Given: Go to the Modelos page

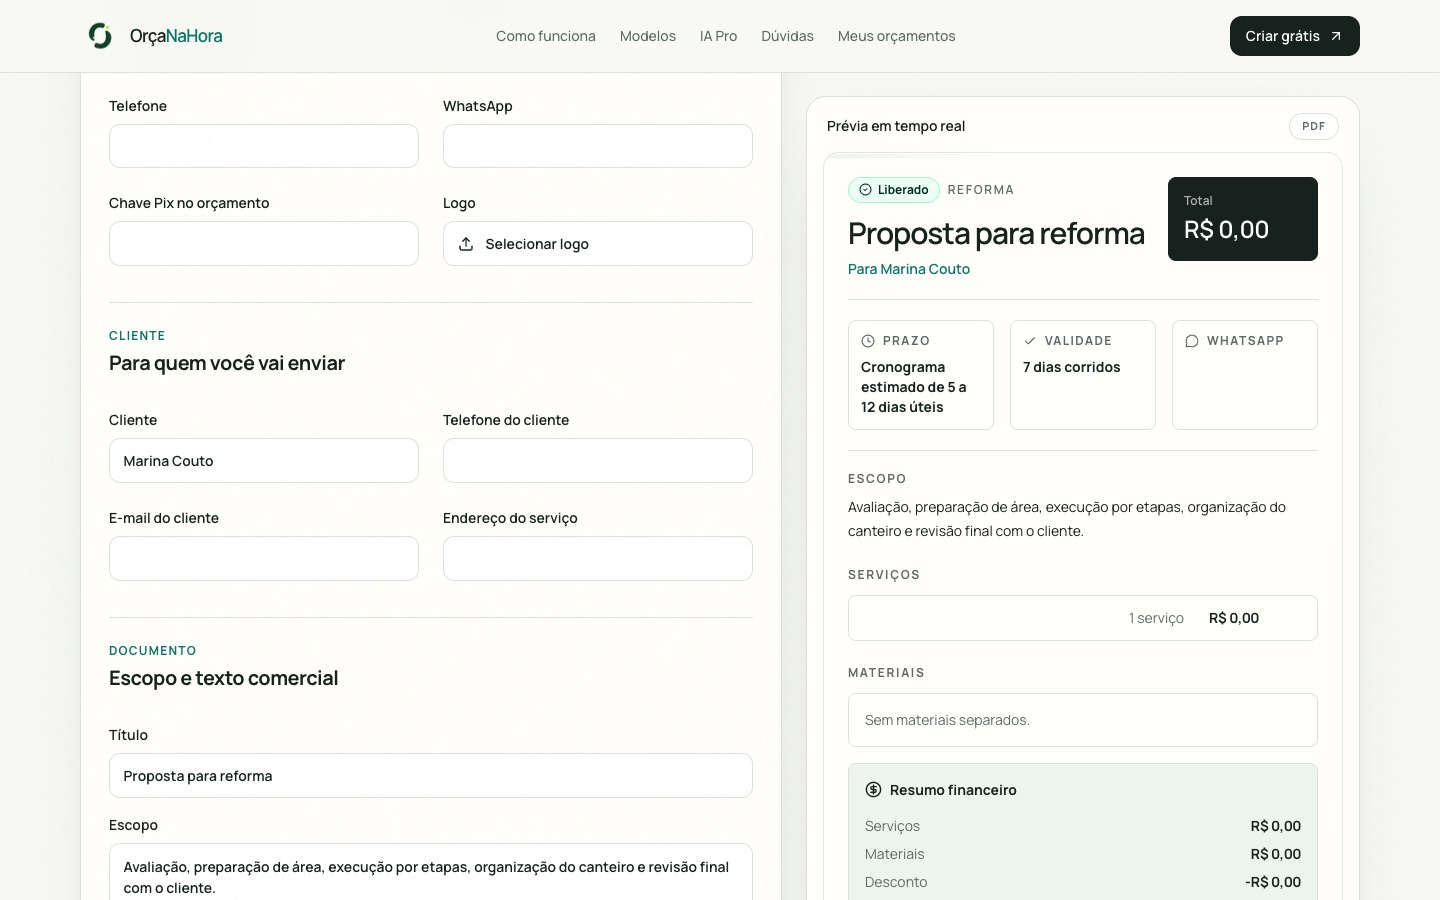Looking at the screenshot, I should [648, 36].
